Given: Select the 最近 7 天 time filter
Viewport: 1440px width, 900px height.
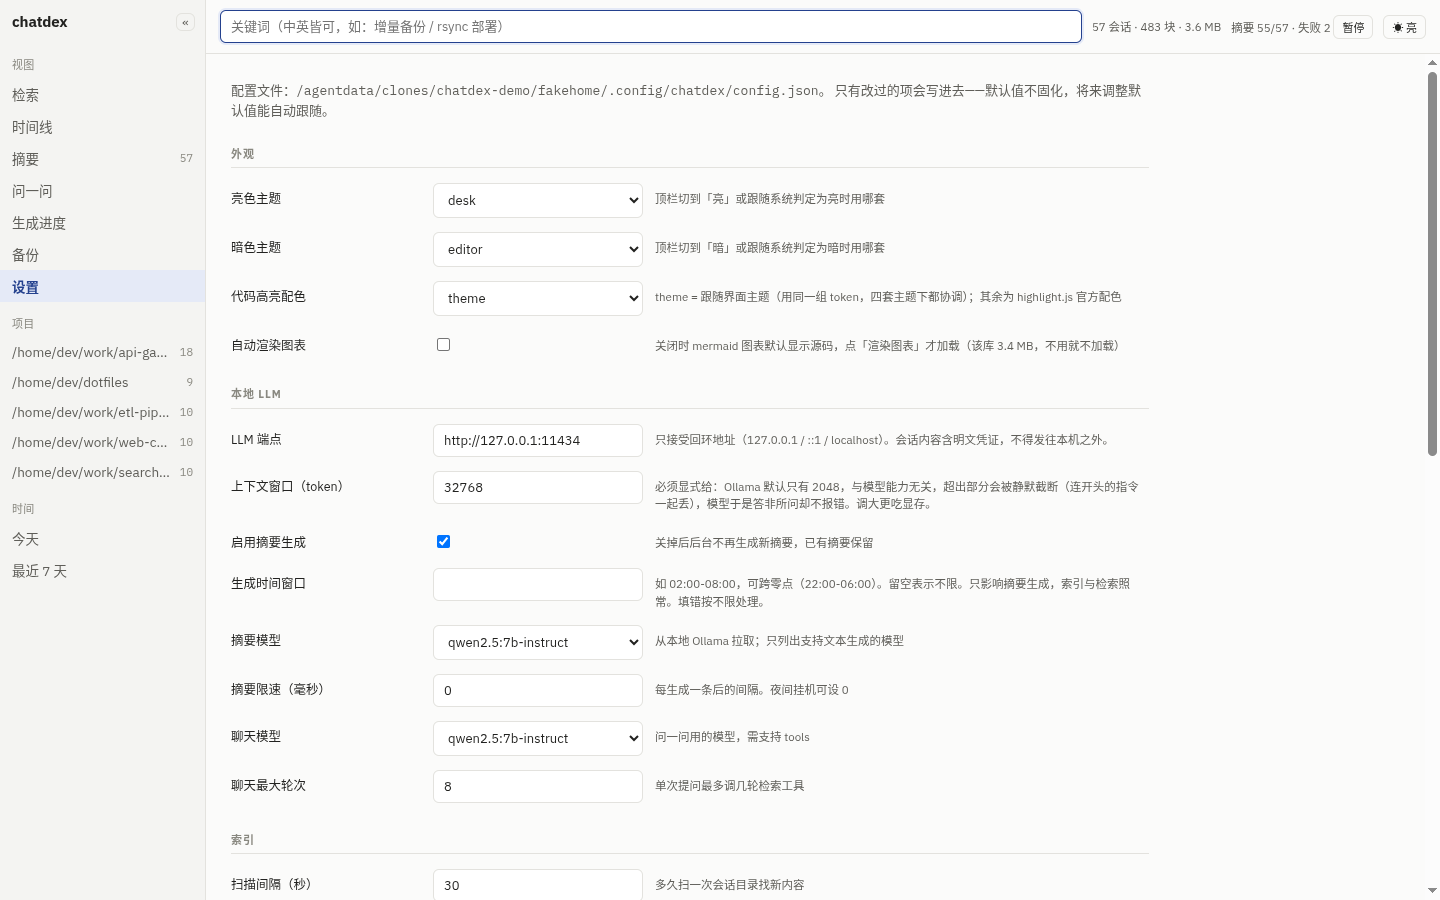Looking at the screenshot, I should (102, 571).
